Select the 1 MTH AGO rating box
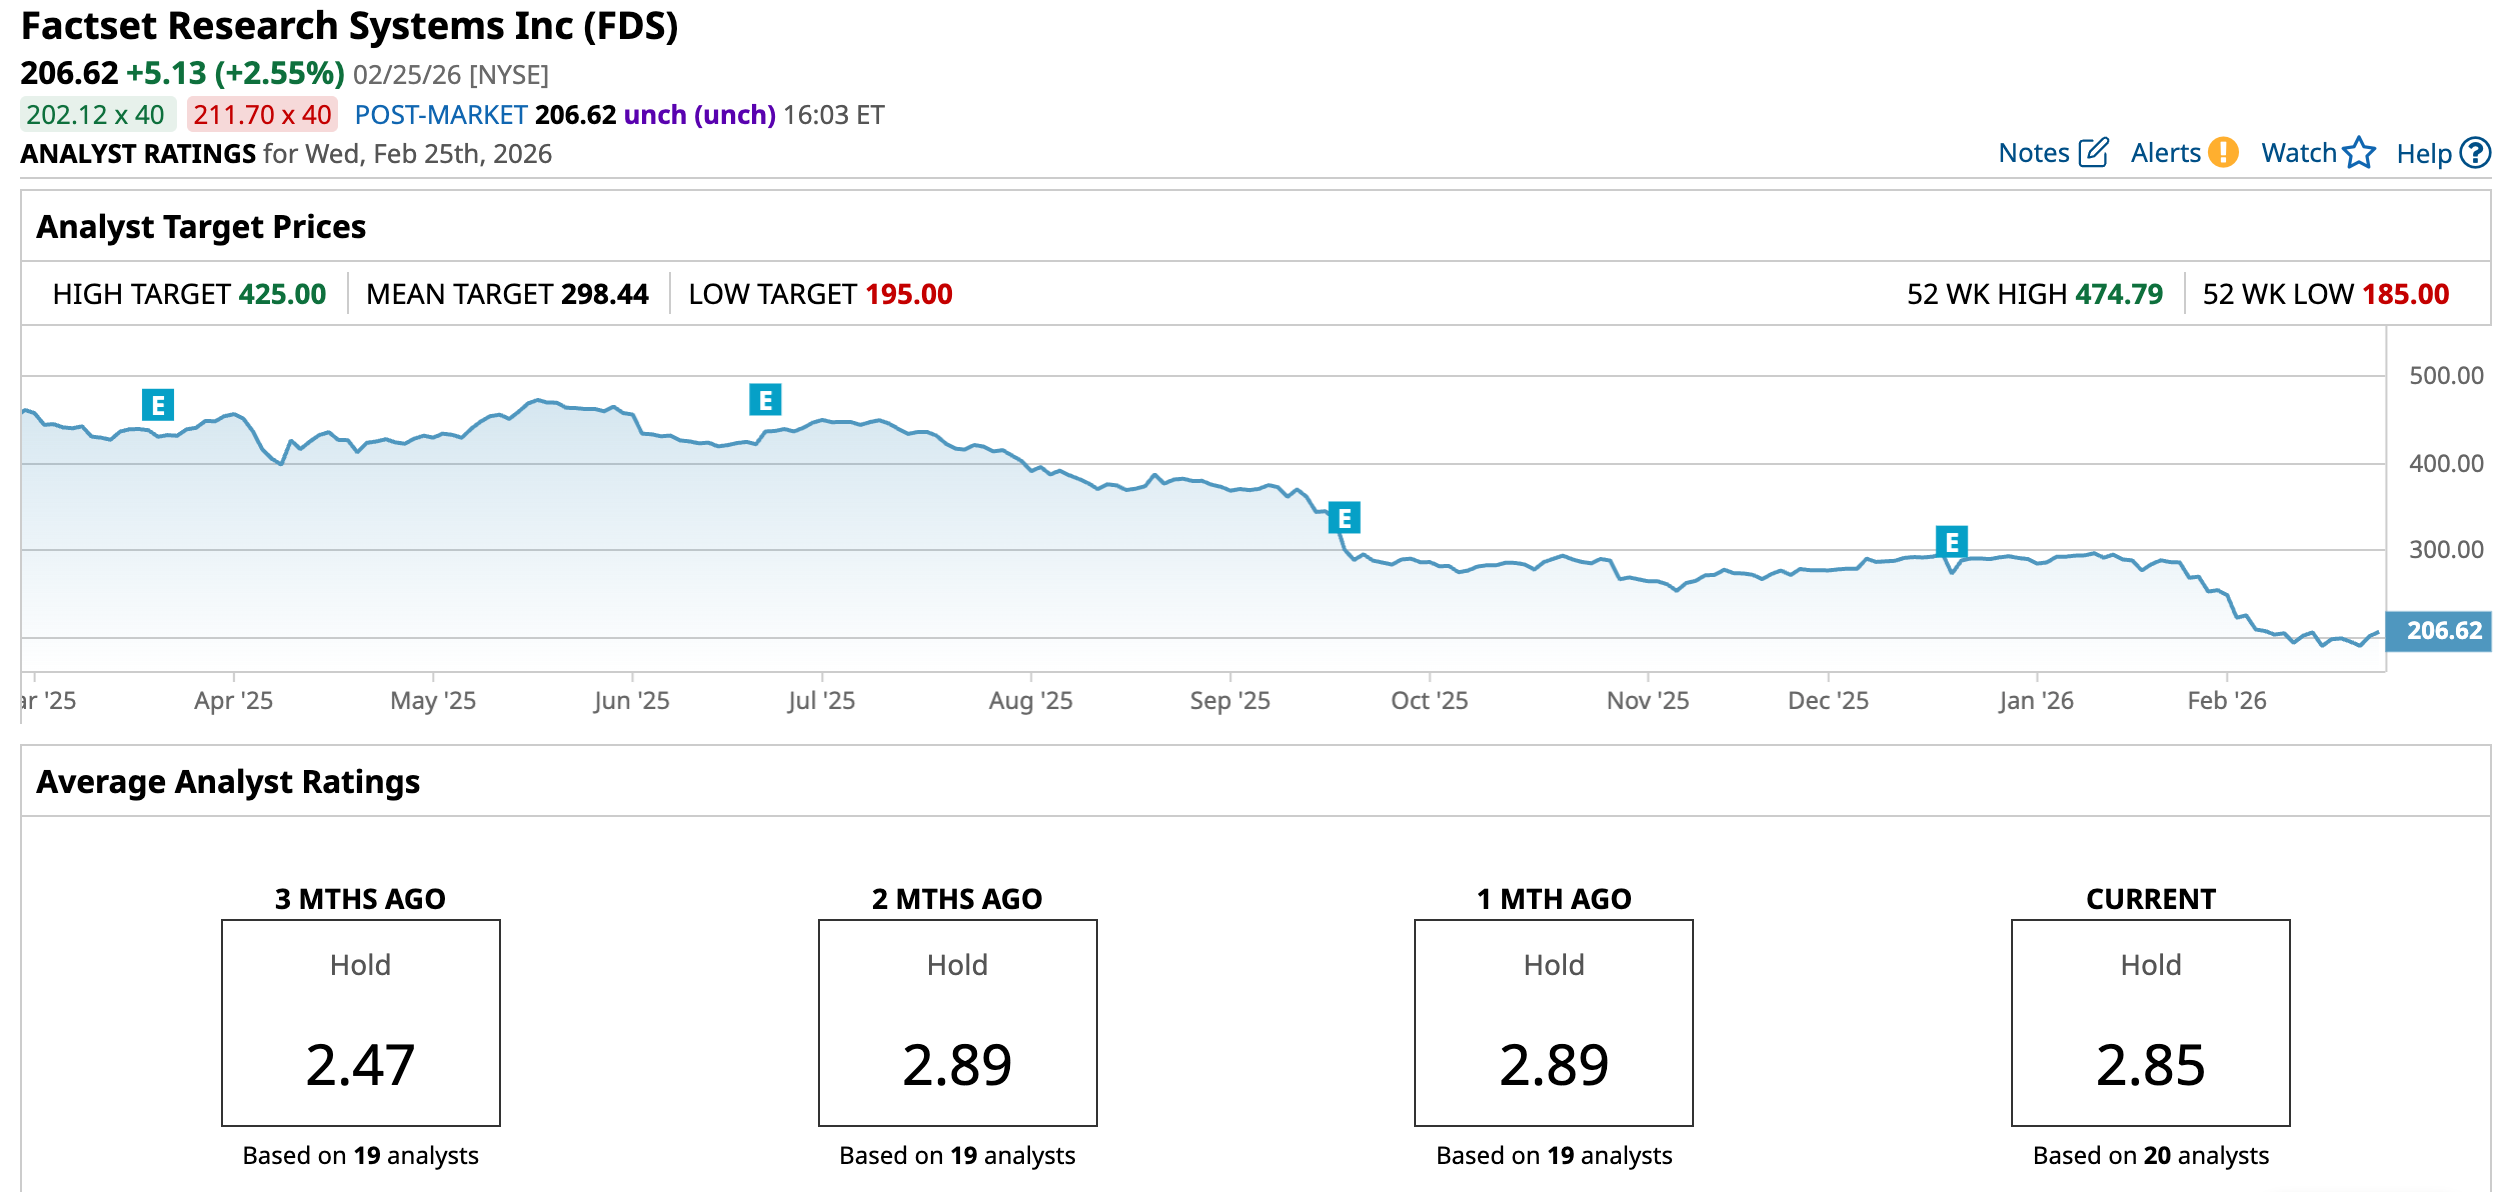The width and height of the screenshot is (2504, 1192). click(x=1553, y=1022)
